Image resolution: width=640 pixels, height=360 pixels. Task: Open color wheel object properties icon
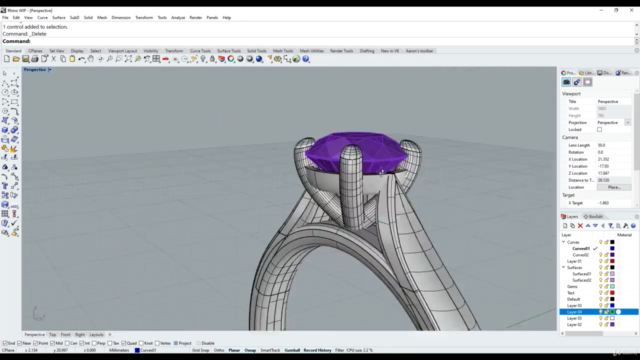click(x=231, y=59)
